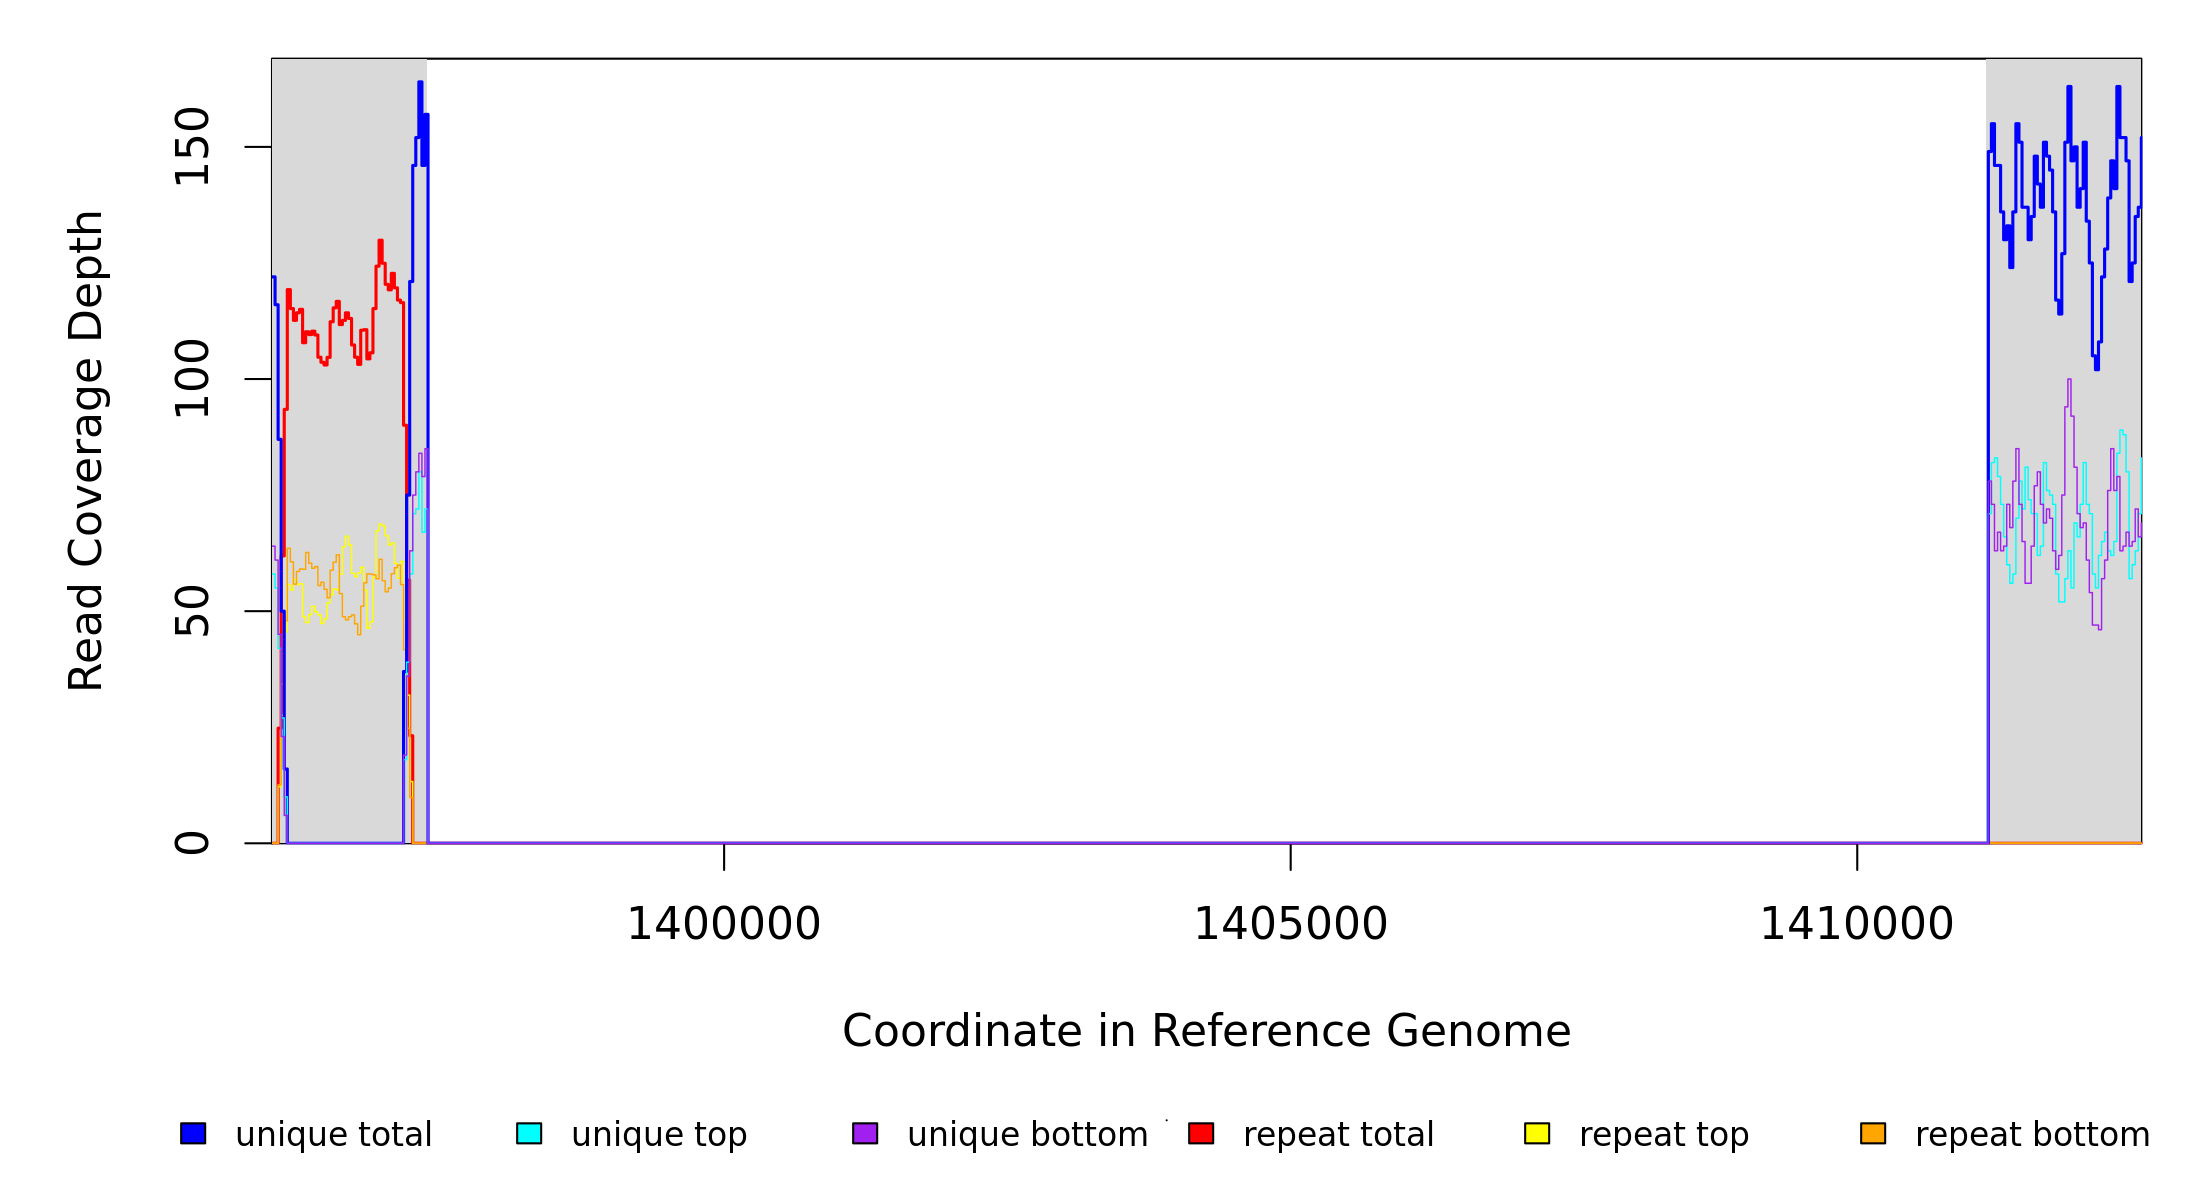Click the 1405000 x-axis tick label
Viewport: 2200px width, 1200px height.
pyautogui.click(x=1290, y=925)
